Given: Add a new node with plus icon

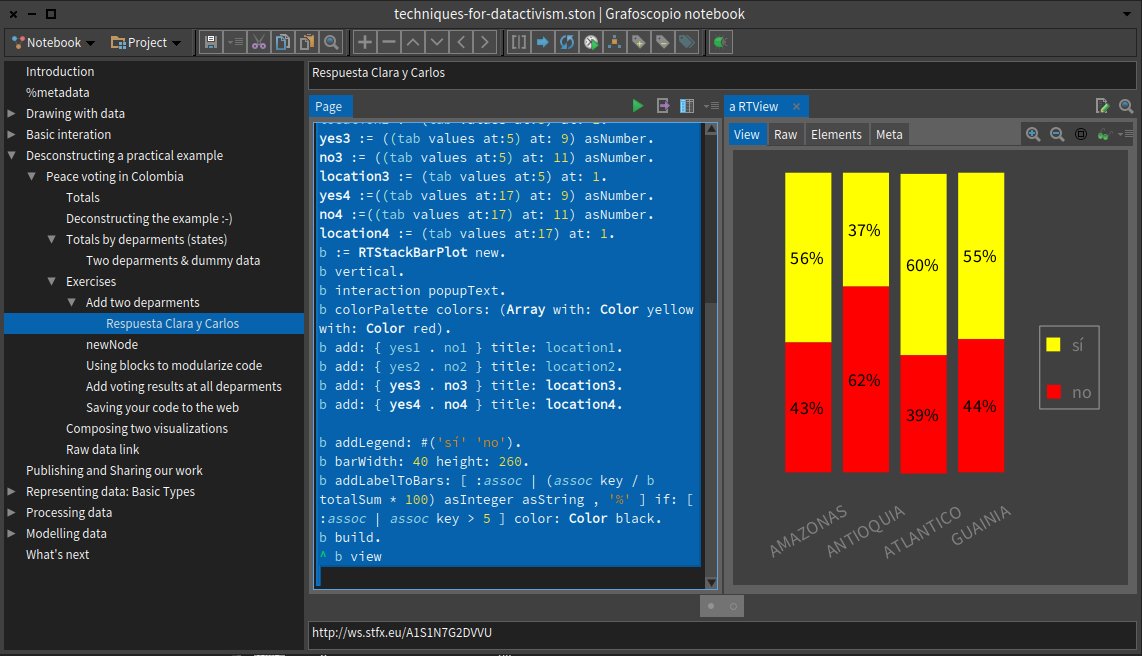Looking at the screenshot, I should coord(364,42).
